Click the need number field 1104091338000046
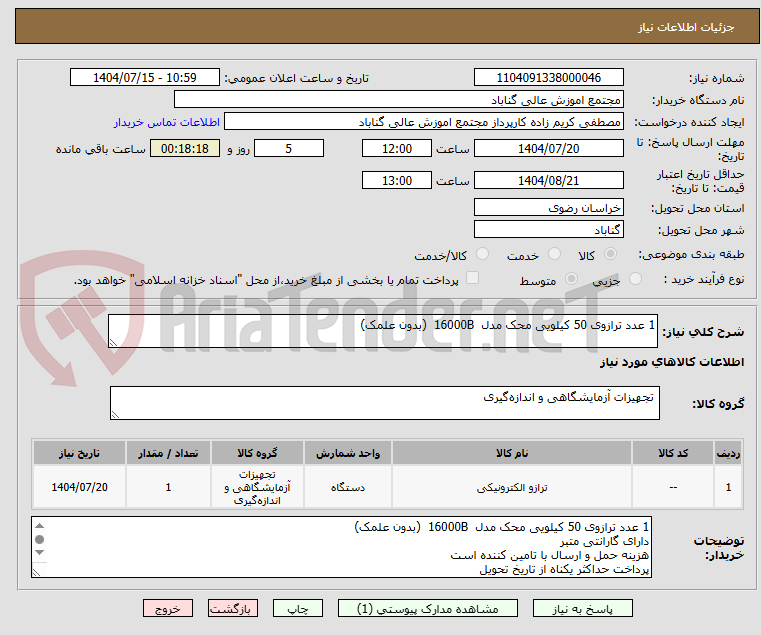The width and height of the screenshot is (761, 635). pos(548,78)
